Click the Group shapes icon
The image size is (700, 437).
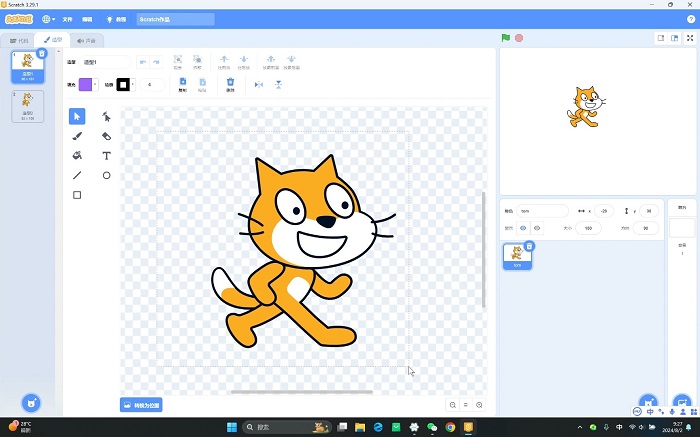(177, 62)
